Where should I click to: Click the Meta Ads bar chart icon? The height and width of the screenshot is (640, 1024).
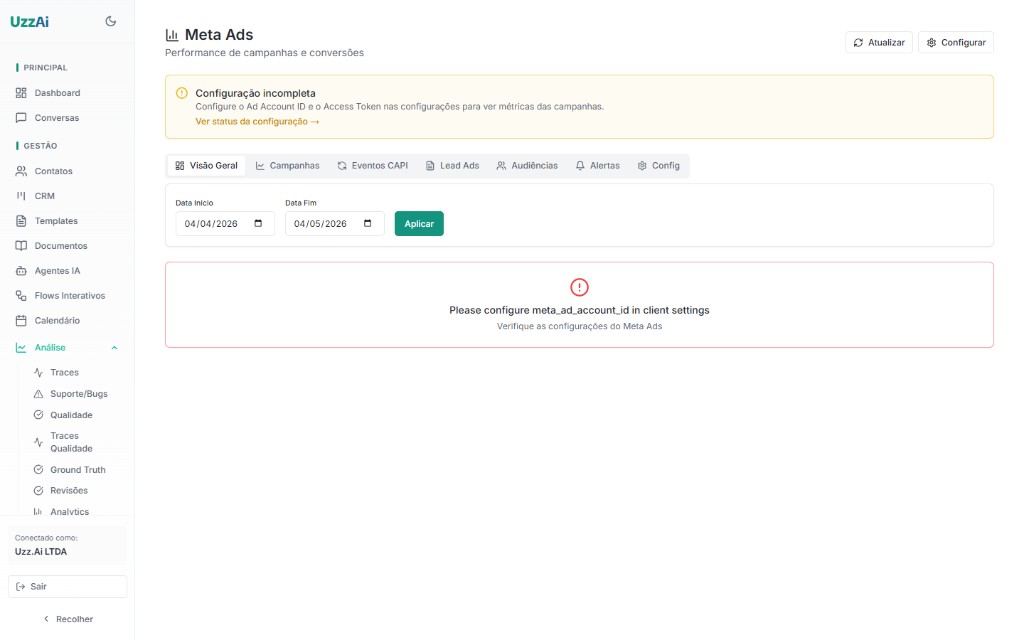point(172,35)
